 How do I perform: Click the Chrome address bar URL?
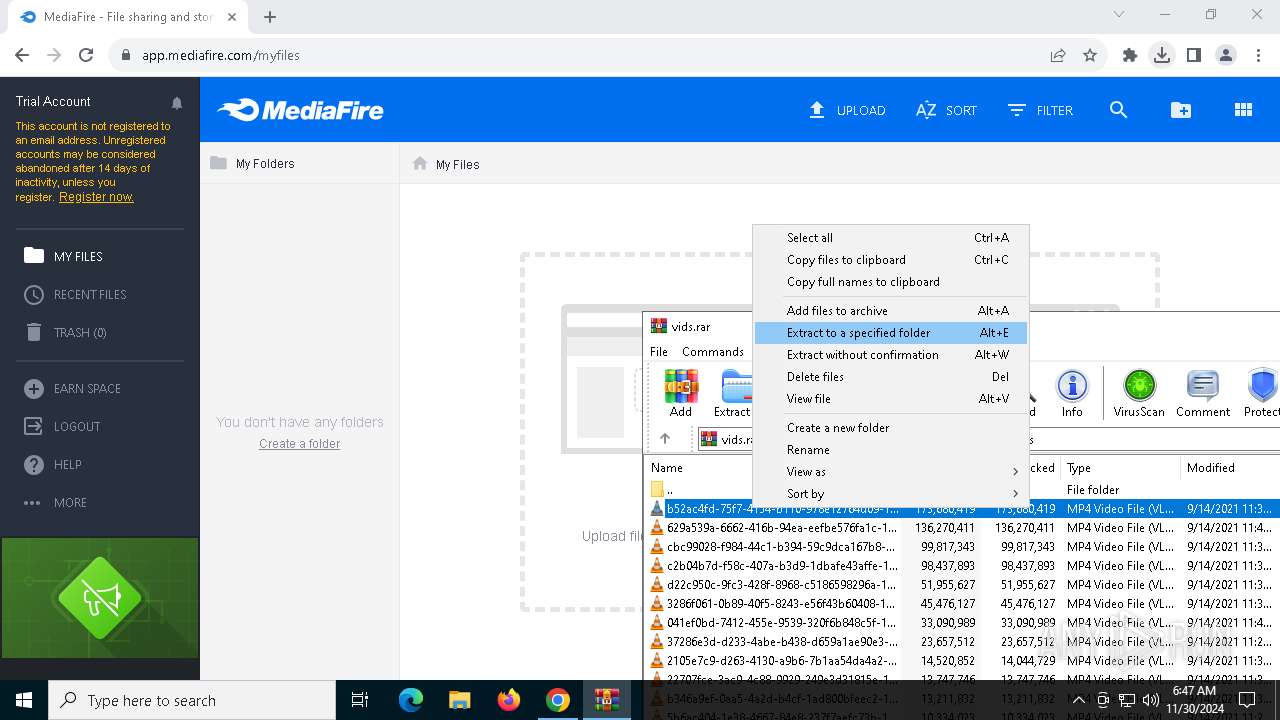[x=221, y=55]
